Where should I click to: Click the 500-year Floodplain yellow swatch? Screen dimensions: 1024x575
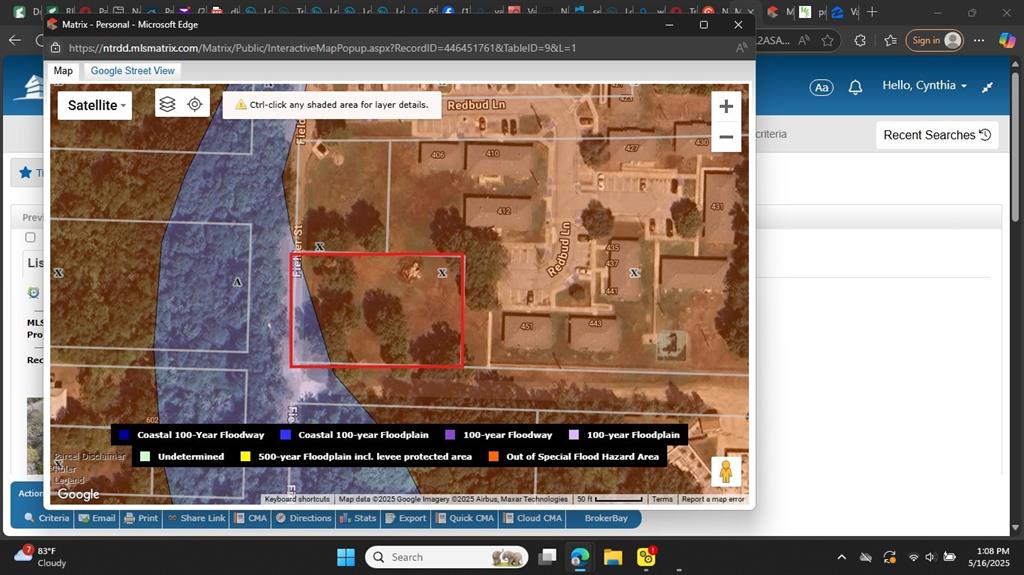point(245,457)
